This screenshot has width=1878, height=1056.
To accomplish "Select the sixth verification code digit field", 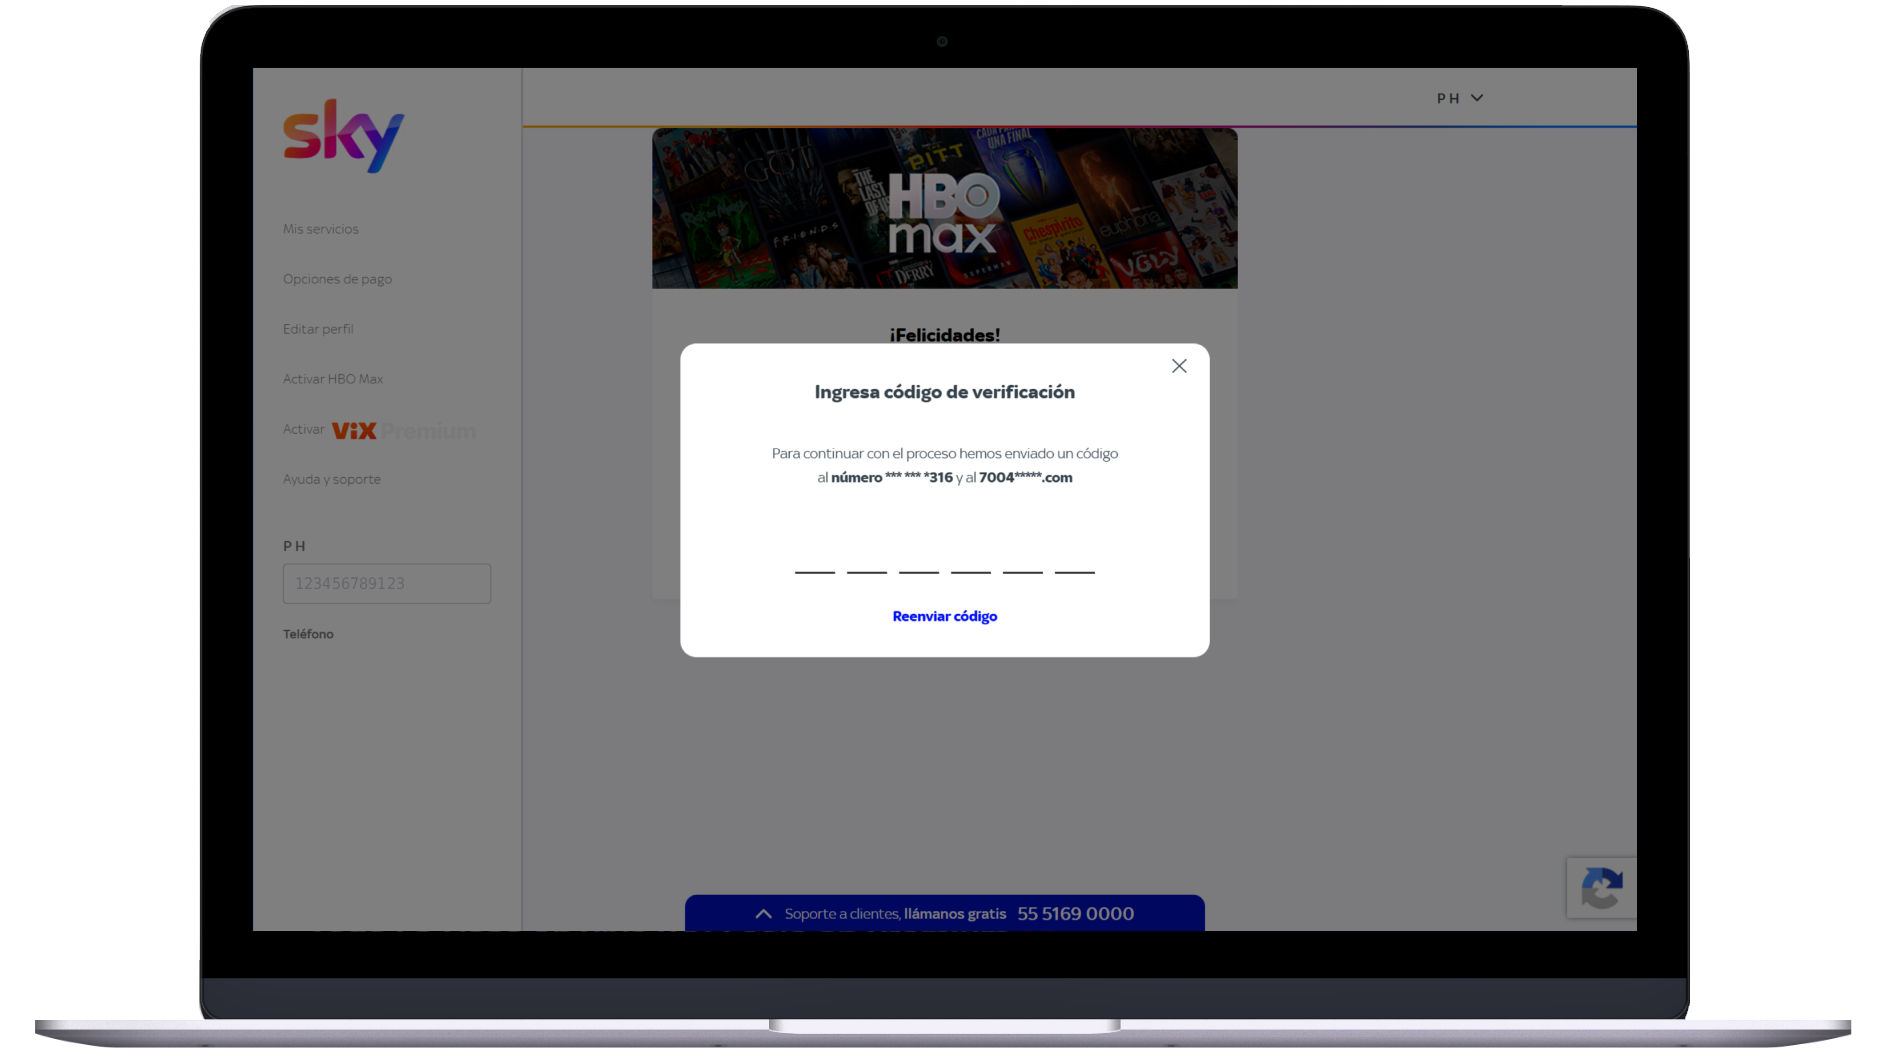I will [x=1074, y=556].
